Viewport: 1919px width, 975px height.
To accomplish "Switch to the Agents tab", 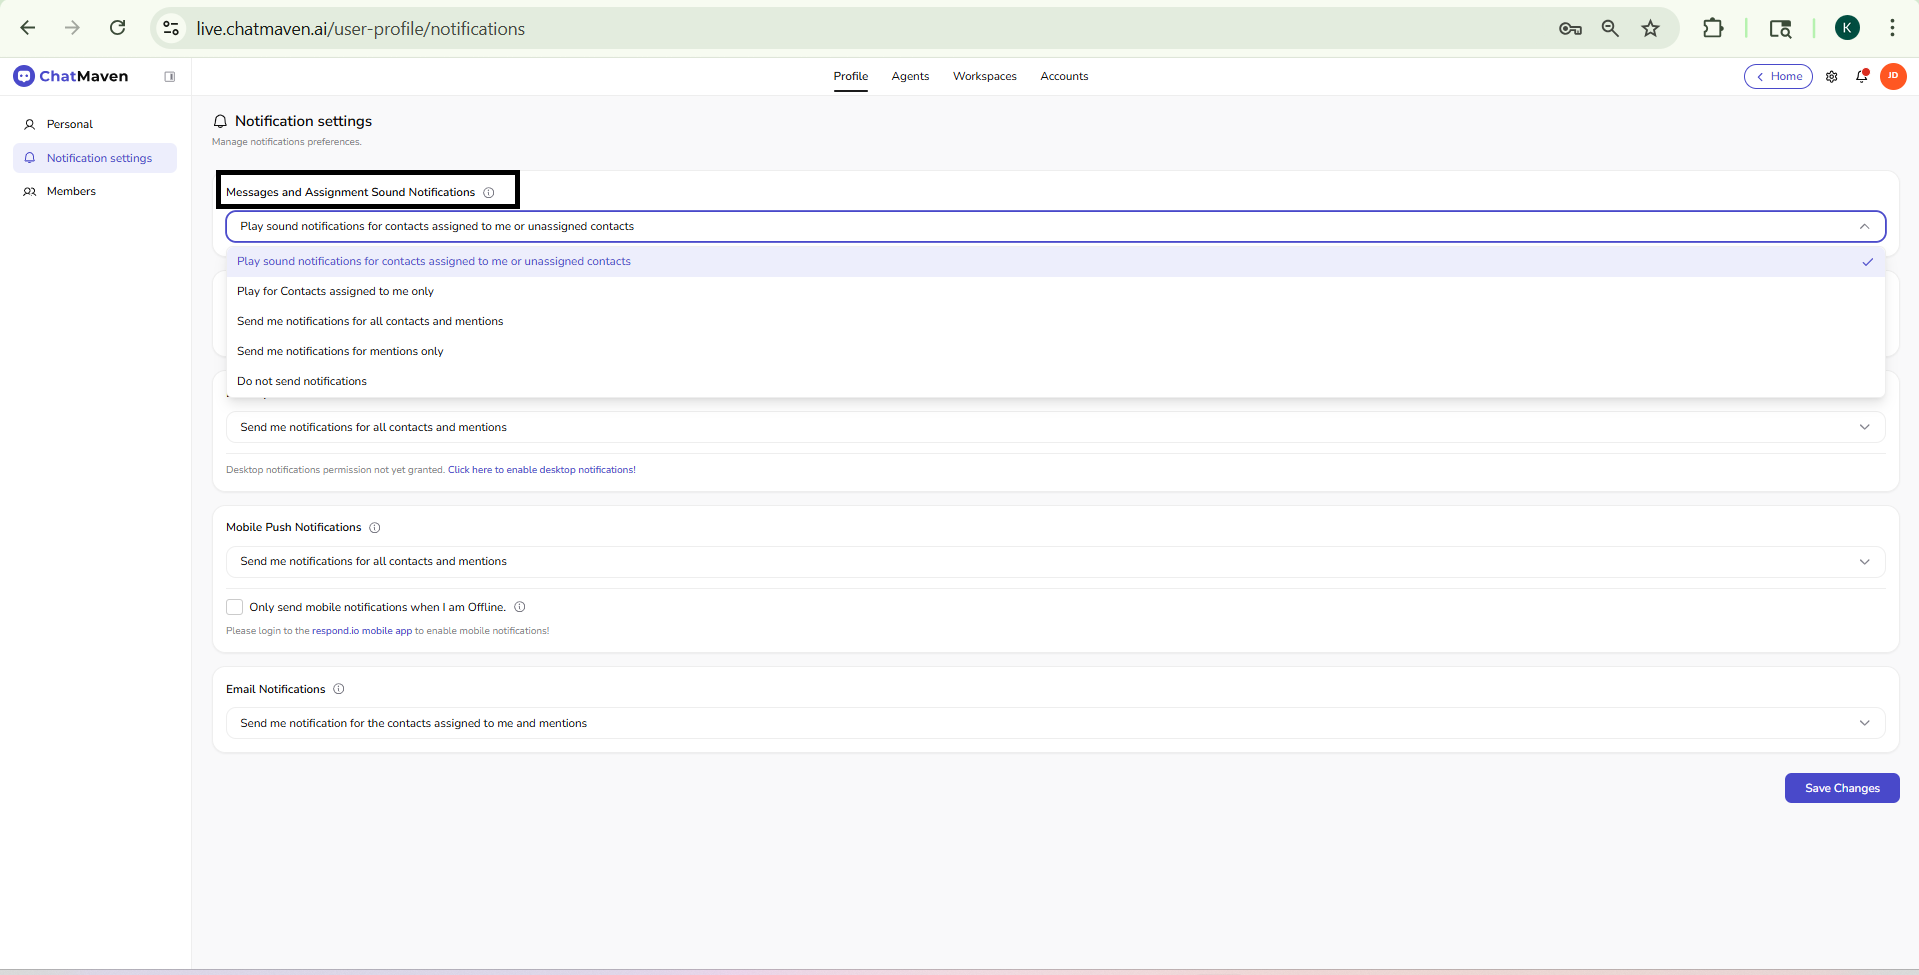I will coord(910,77).
